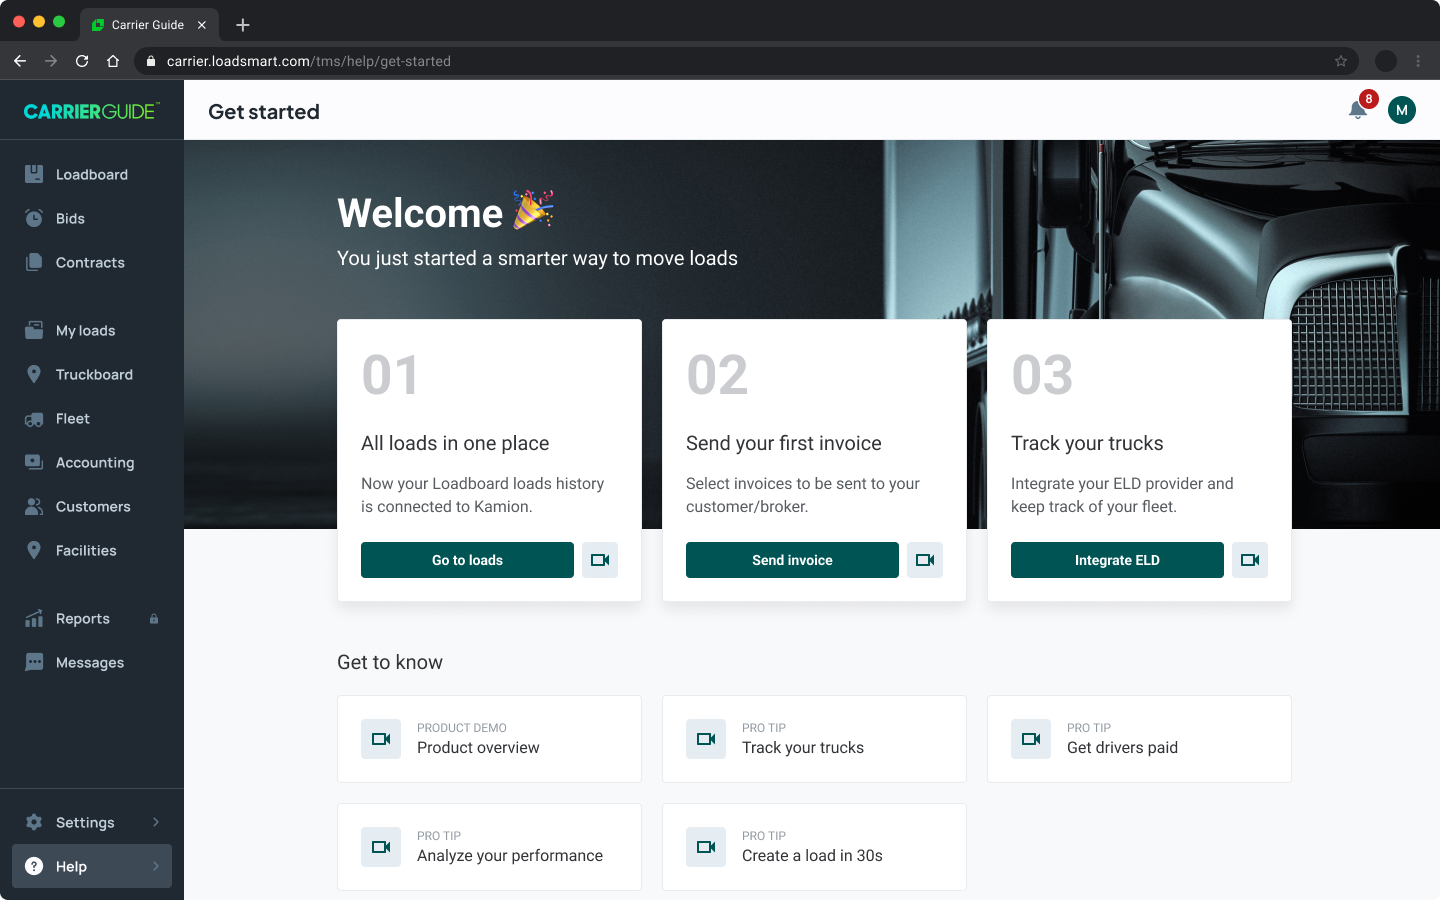Click the My loads box icon
Image resolution: width=1440 pixels, height=900 pixels.
click(34, 330)
